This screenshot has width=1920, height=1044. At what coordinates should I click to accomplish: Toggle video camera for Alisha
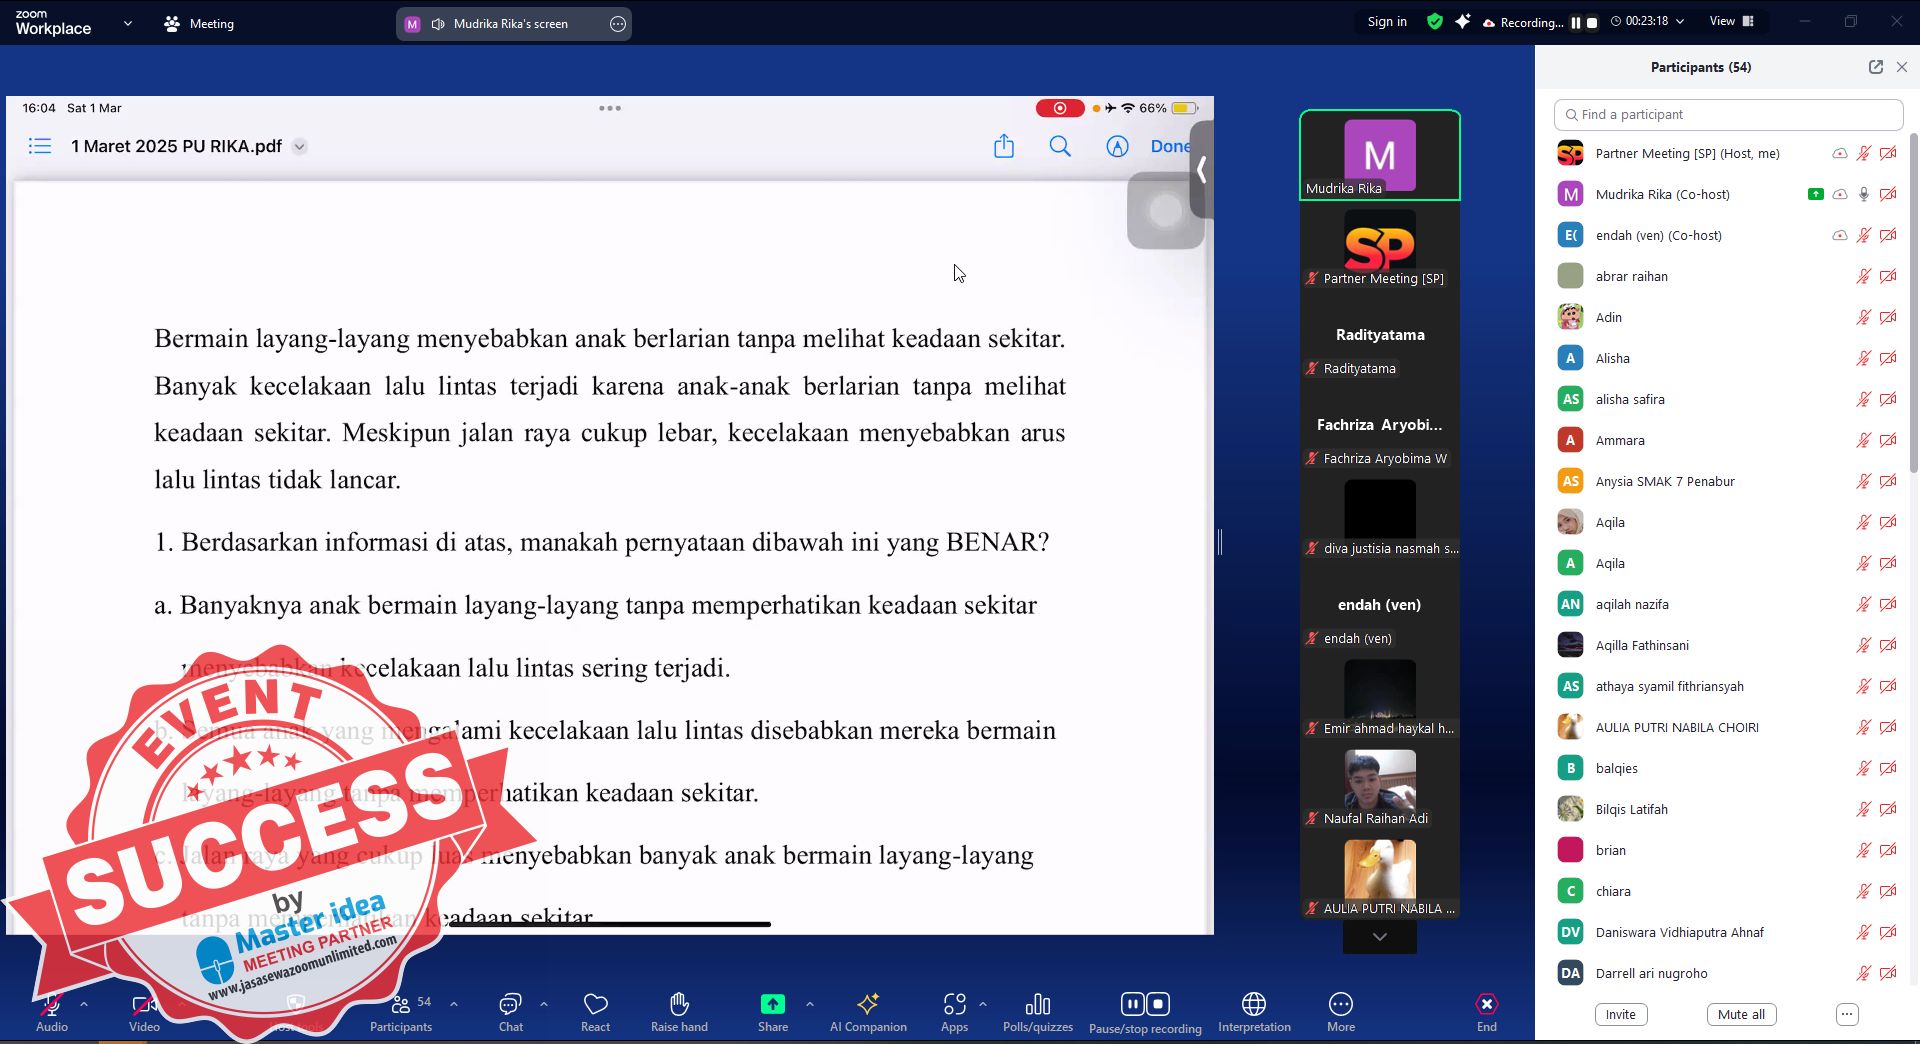[x=1888, y=359]
